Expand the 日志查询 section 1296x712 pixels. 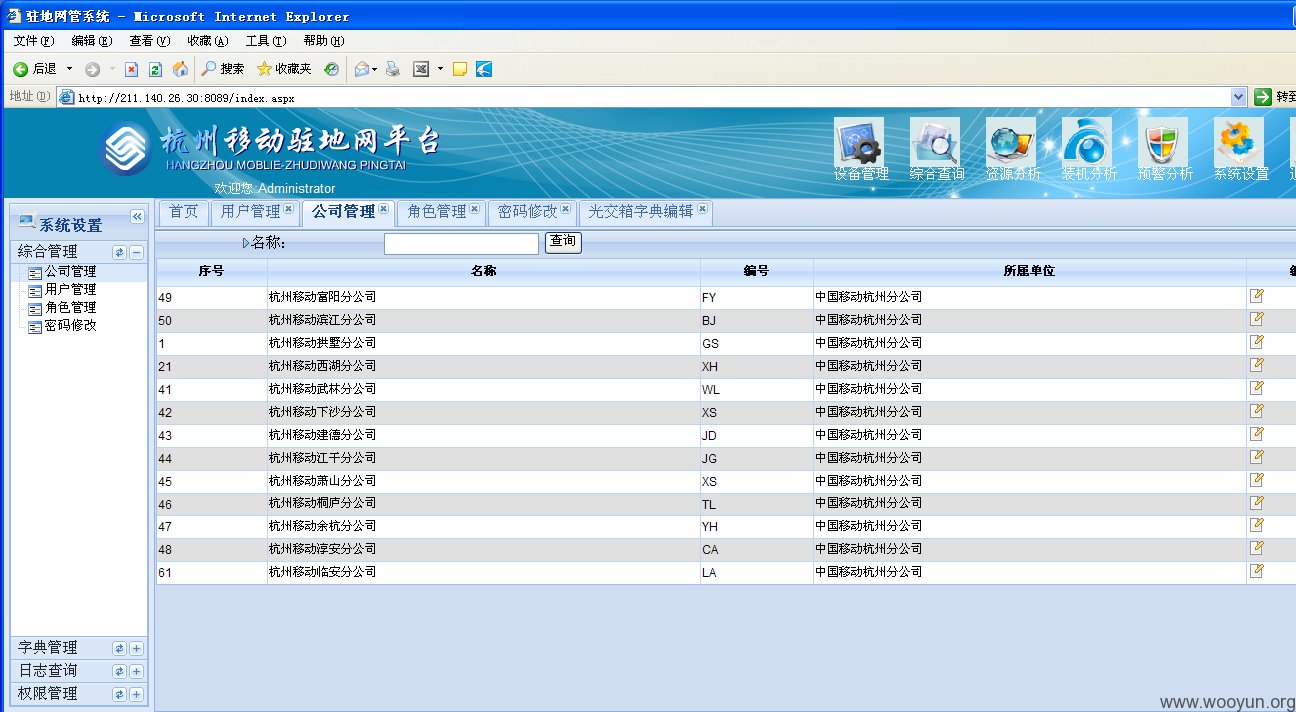click(x=137, y=671)
